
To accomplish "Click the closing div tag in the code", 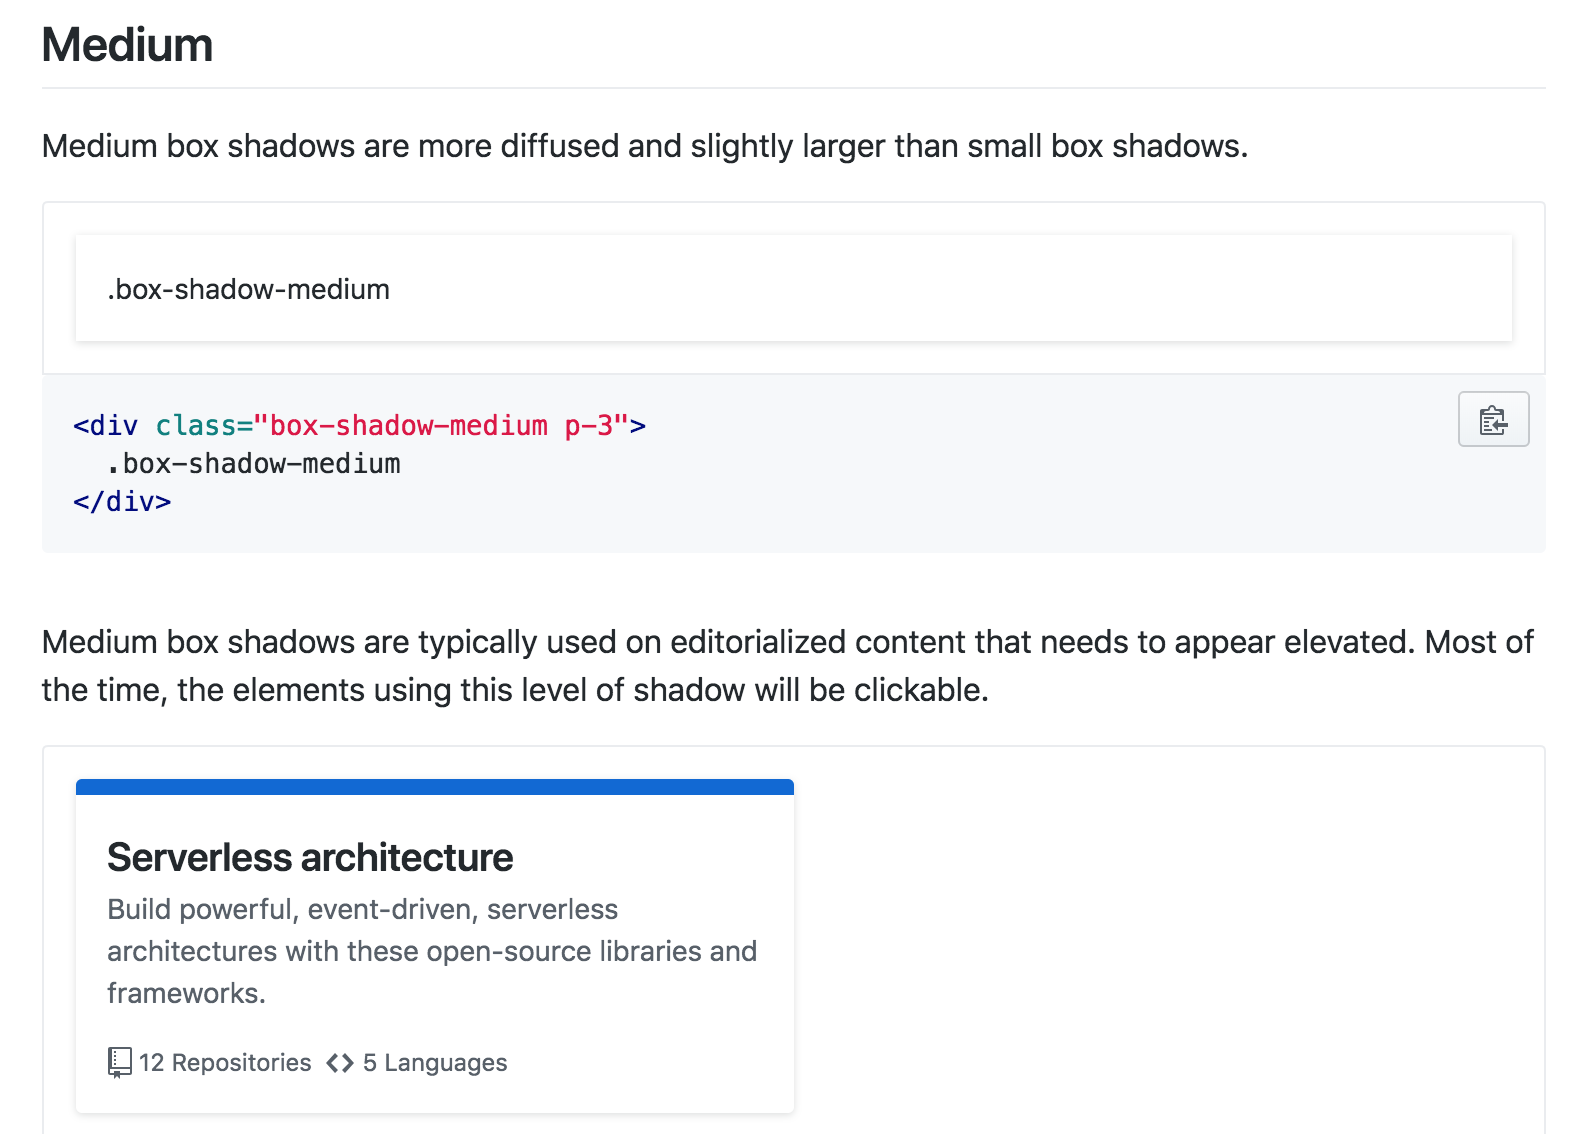I will pyautogui.click(x=120, y=502).
